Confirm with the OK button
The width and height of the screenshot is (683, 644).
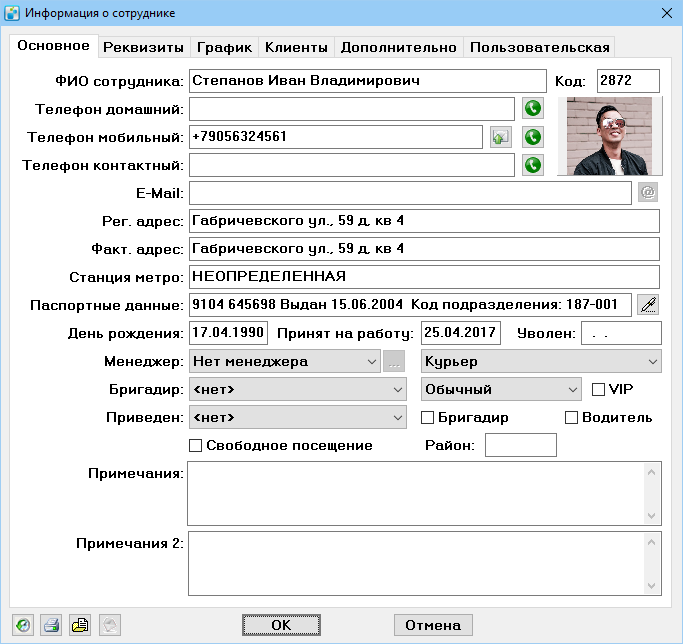281,625
